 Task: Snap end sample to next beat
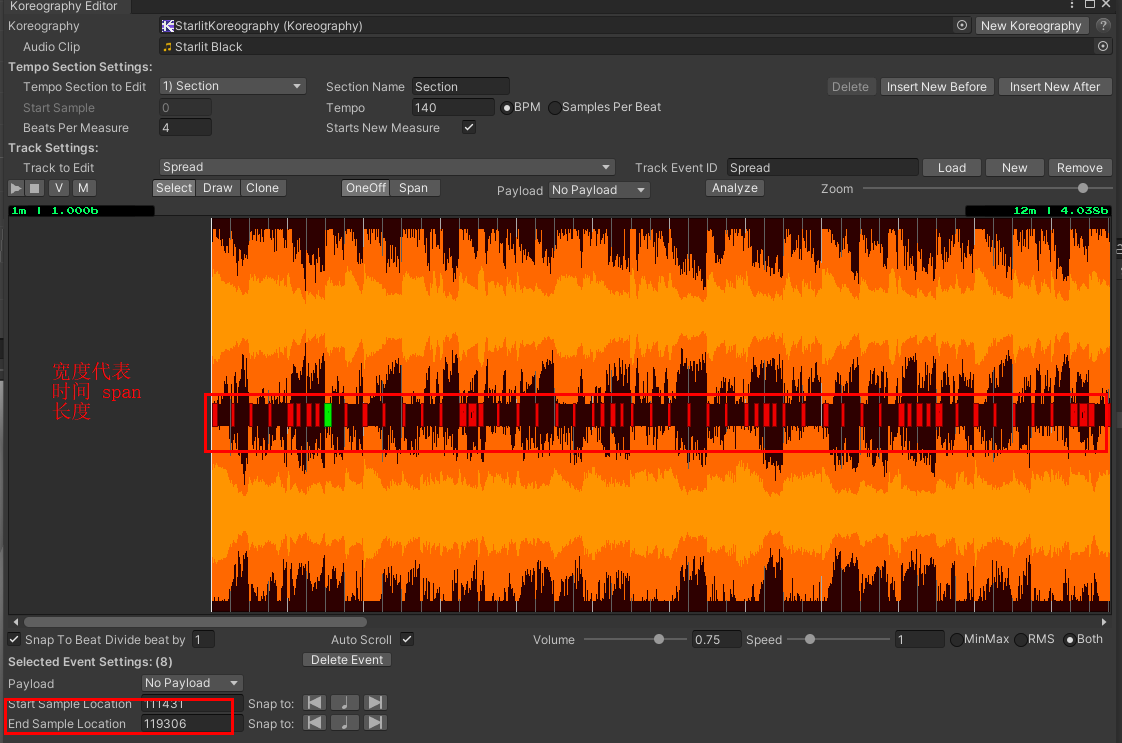pyautogui.click(x=375, y=723)
